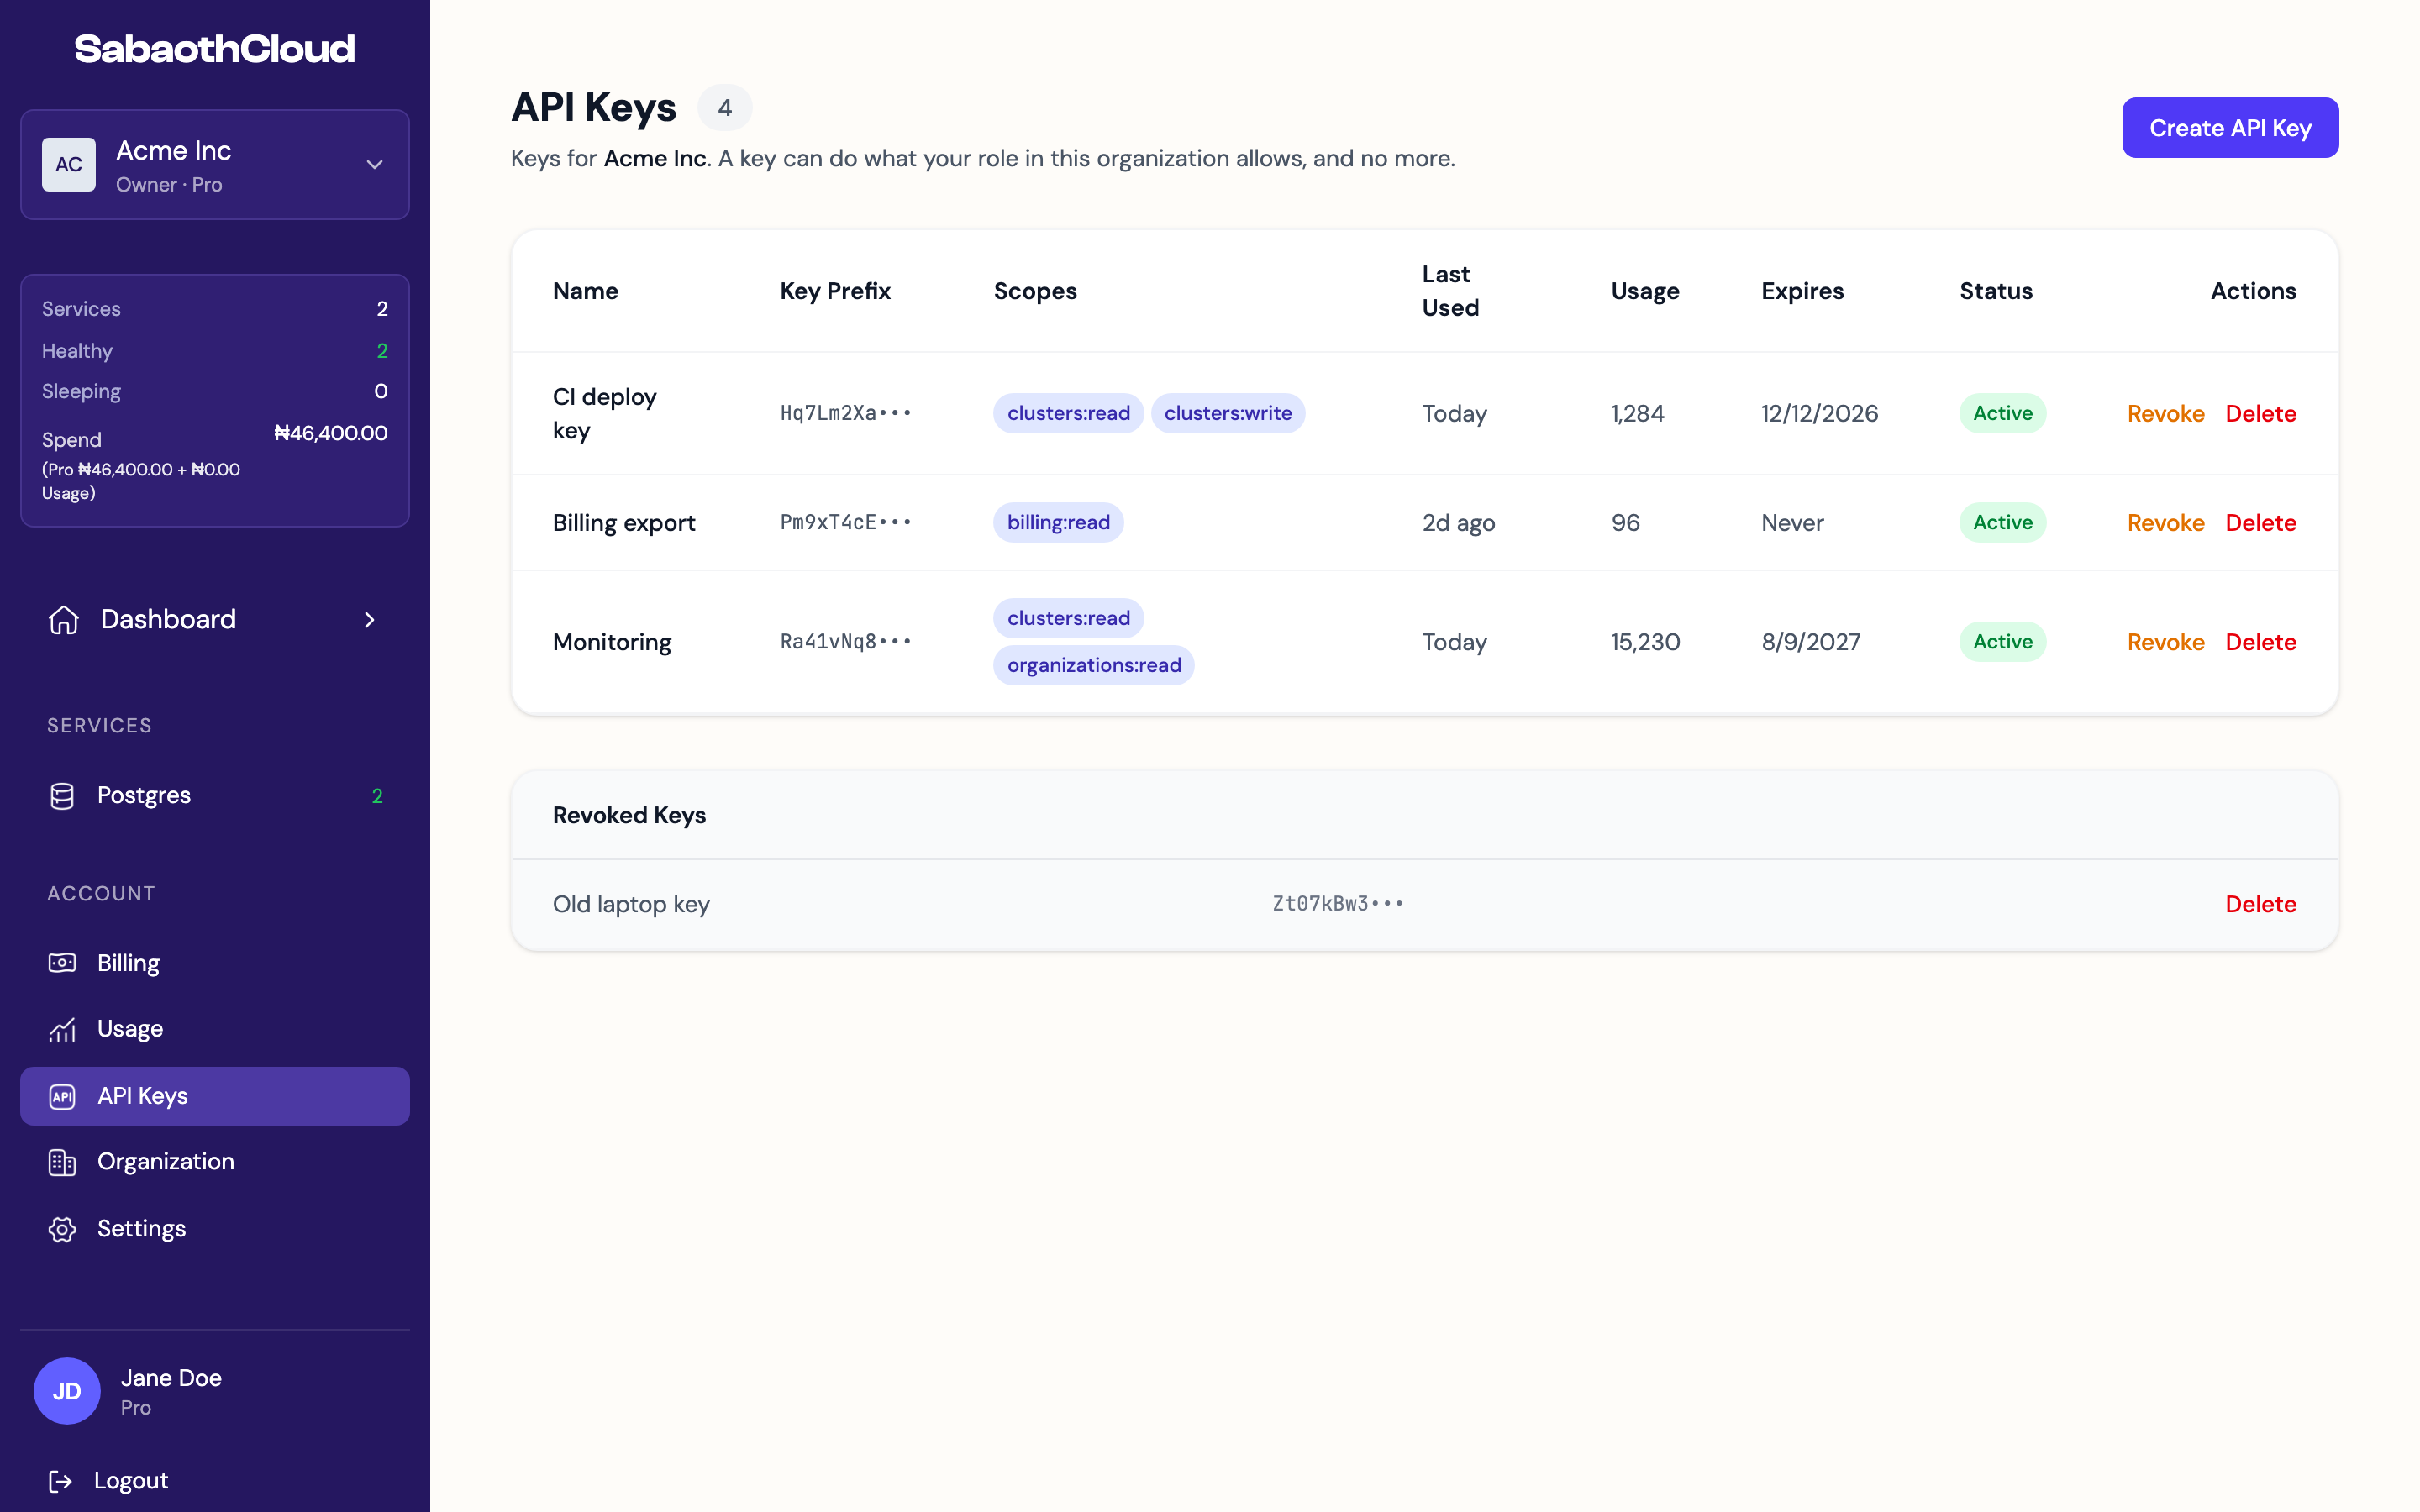This screenshot has width=2420, height=1512.
Task: Open Settings in sidebar
Action: [215, 1229]
